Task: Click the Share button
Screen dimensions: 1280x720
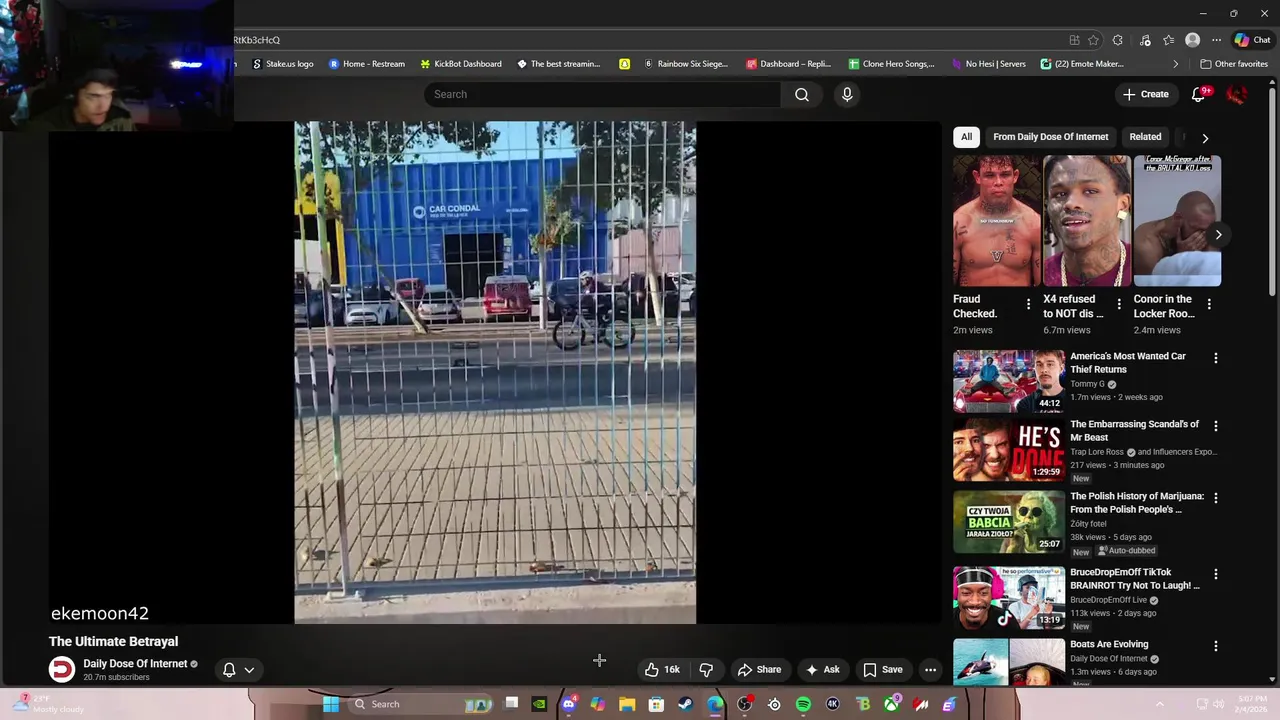Action: click(758, 670)
